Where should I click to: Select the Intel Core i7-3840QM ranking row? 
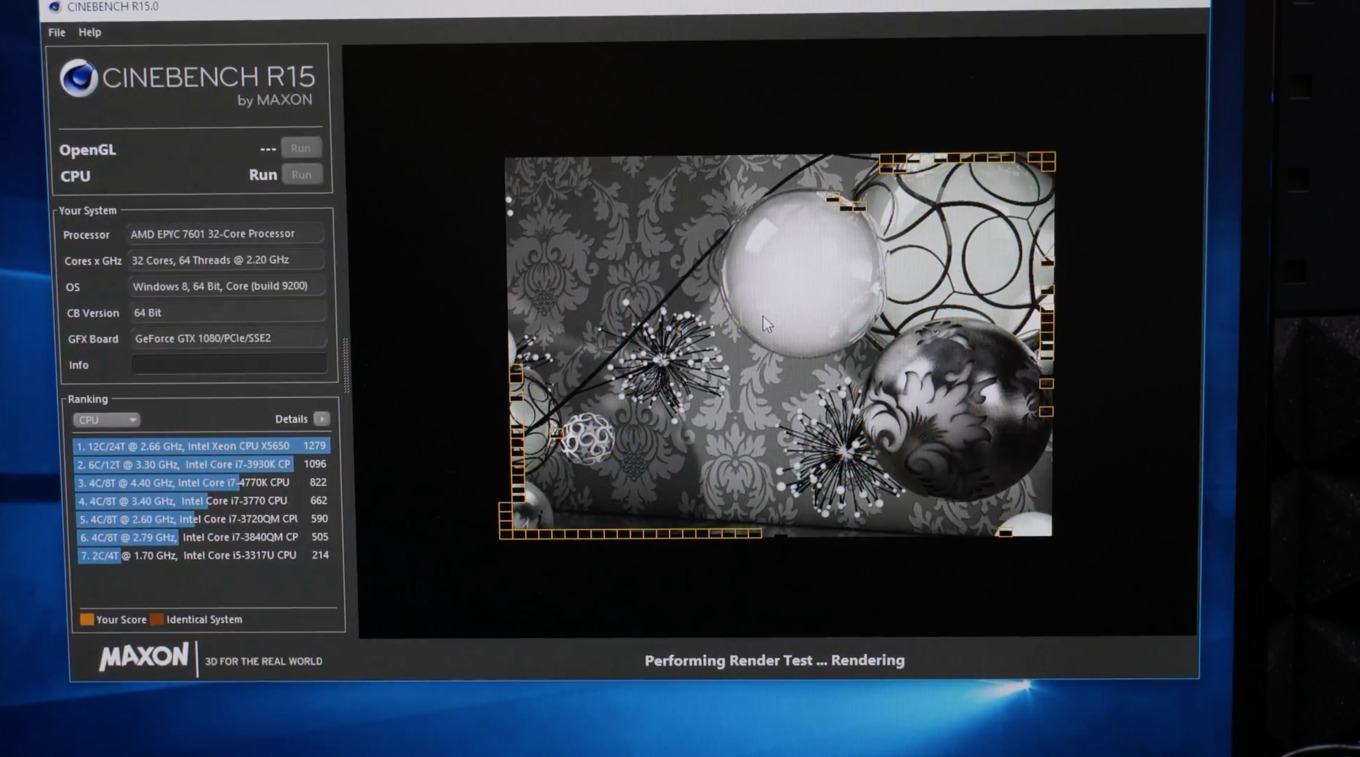tap(202, 537)
